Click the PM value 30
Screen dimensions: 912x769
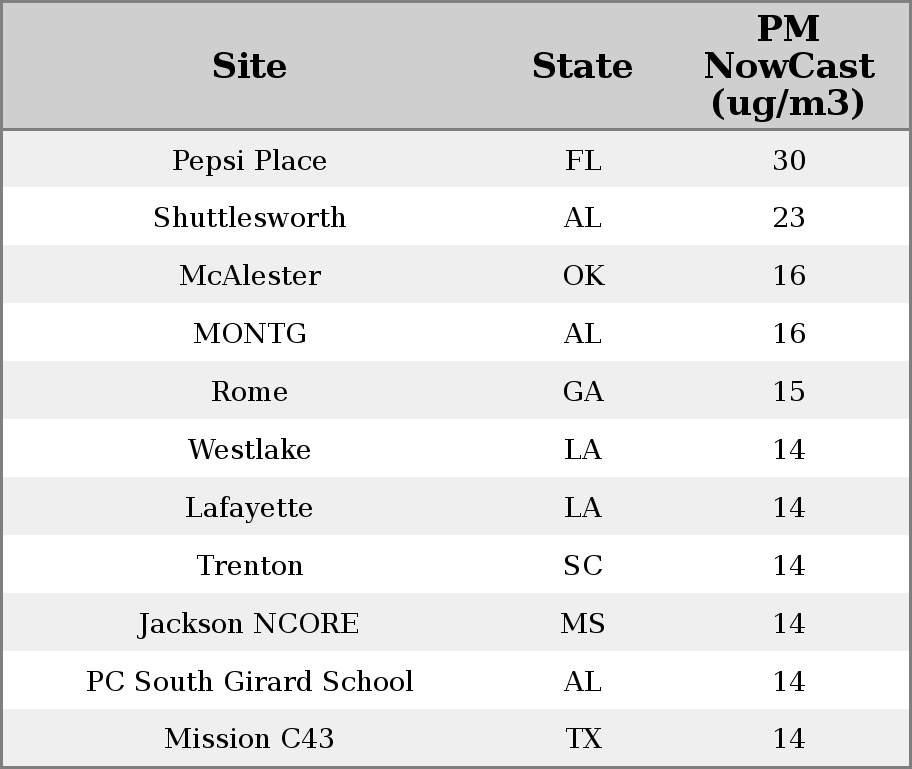click(789, 160)
